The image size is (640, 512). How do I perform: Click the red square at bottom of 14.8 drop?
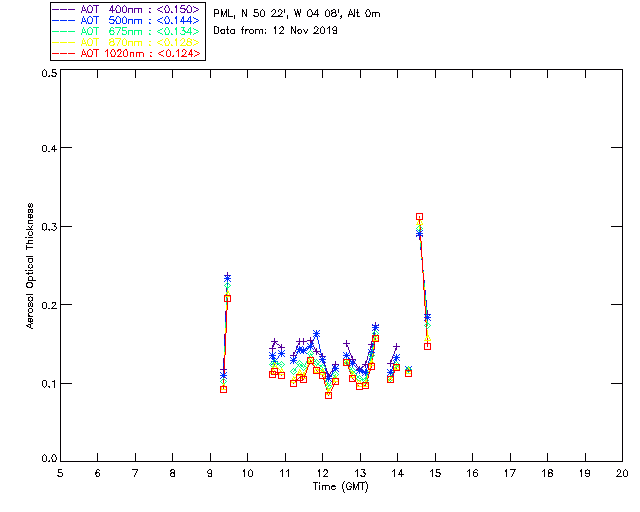click(x=427, y=346)
